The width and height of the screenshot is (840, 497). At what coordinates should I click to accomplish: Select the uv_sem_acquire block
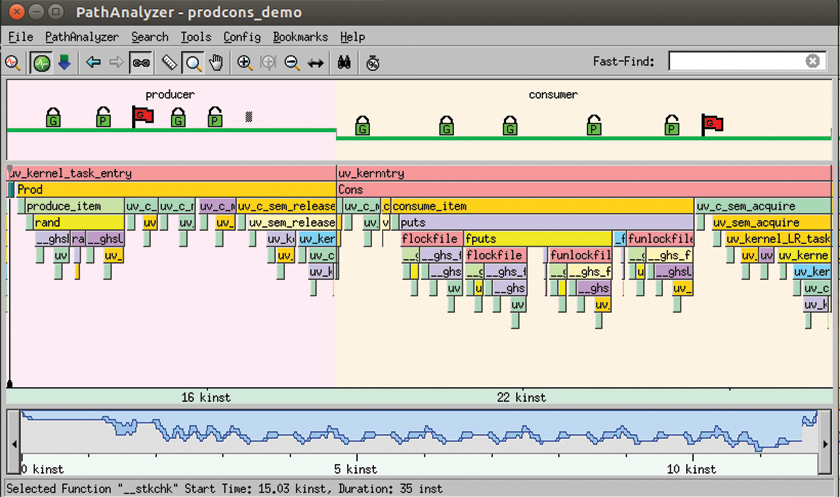(771, 222)
